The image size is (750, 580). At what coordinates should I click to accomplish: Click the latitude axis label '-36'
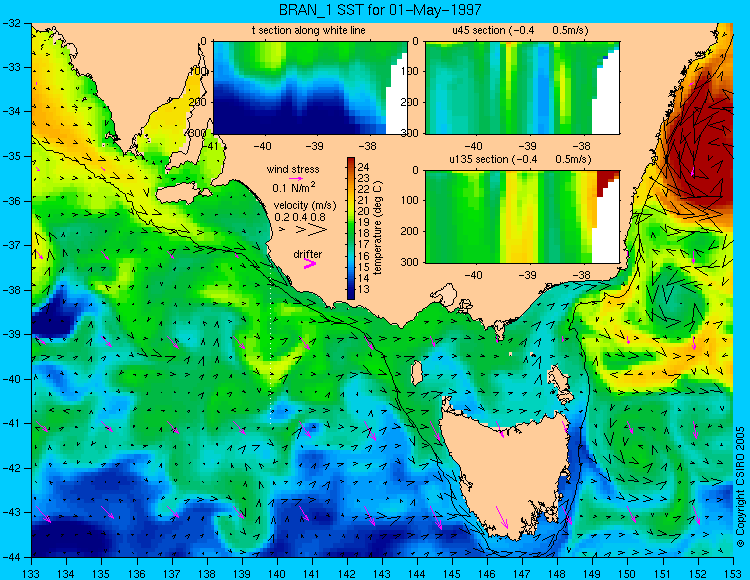[x=12, y=201]
